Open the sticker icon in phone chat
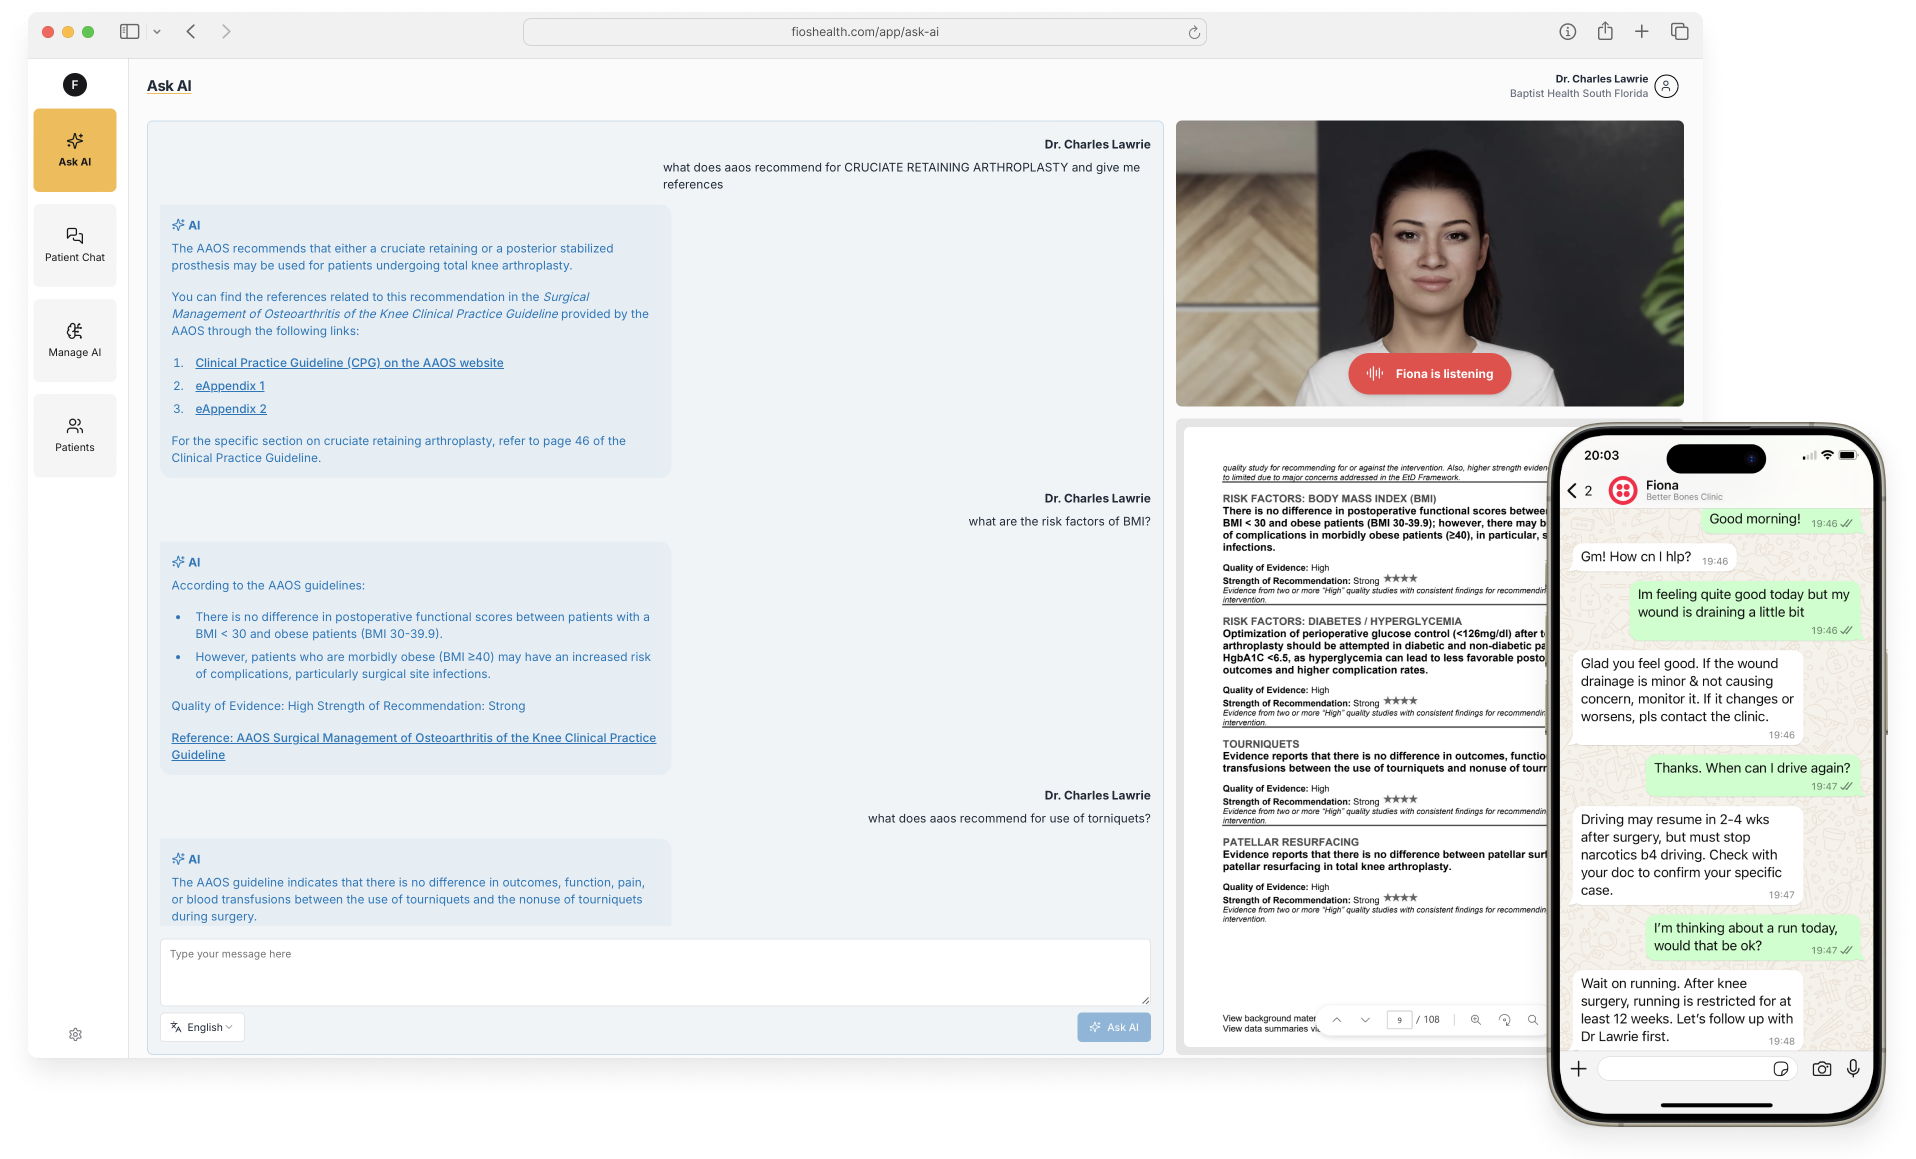 point(1780,1069)
